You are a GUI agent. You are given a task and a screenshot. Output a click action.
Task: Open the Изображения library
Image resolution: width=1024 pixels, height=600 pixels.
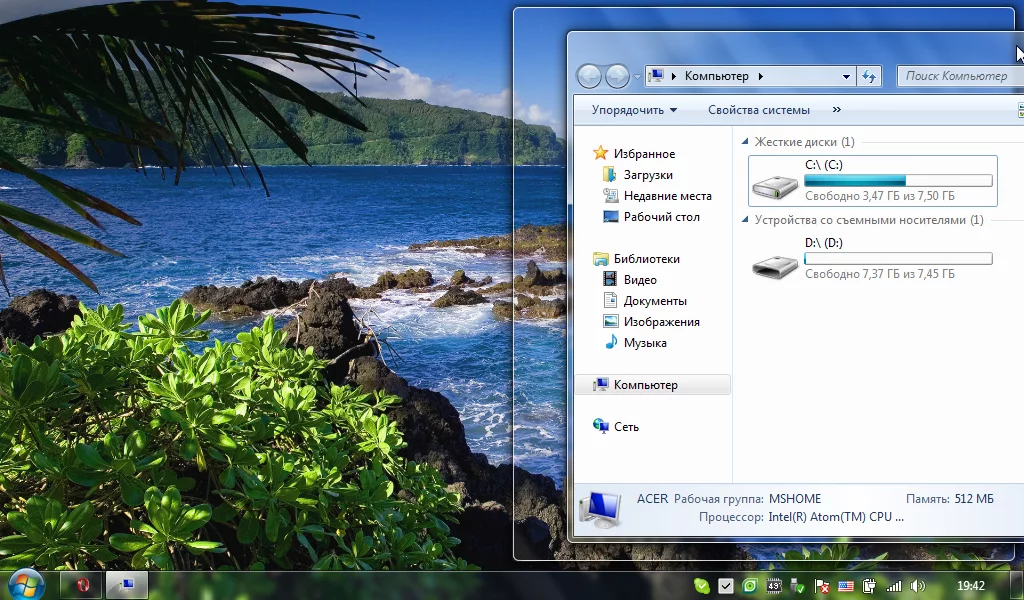661,322
